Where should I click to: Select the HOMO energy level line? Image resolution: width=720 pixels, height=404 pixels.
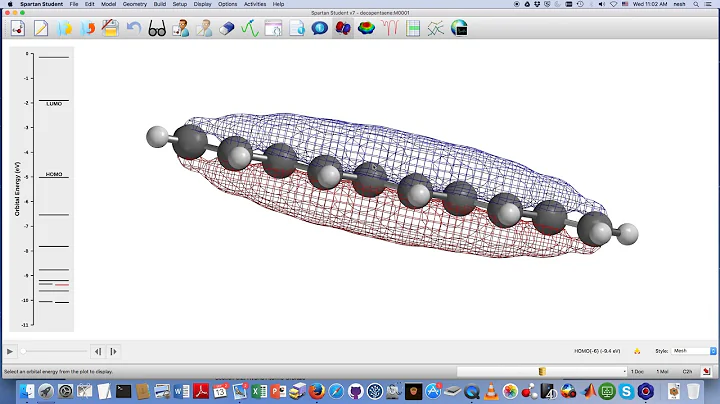pyautogui.click(x=54, y=177)
